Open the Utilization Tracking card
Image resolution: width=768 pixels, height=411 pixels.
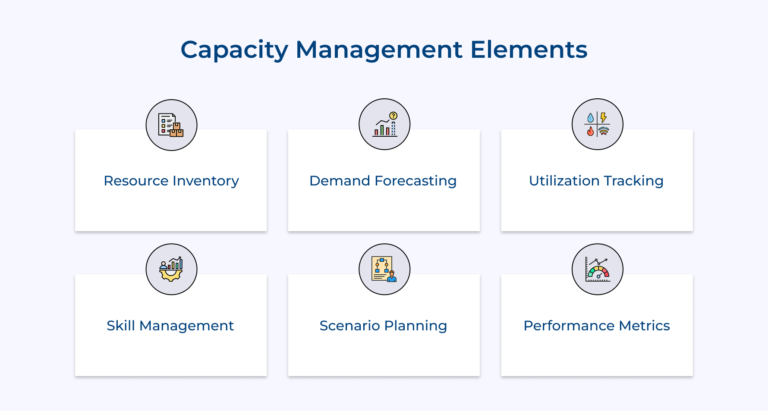pos(597,180)
